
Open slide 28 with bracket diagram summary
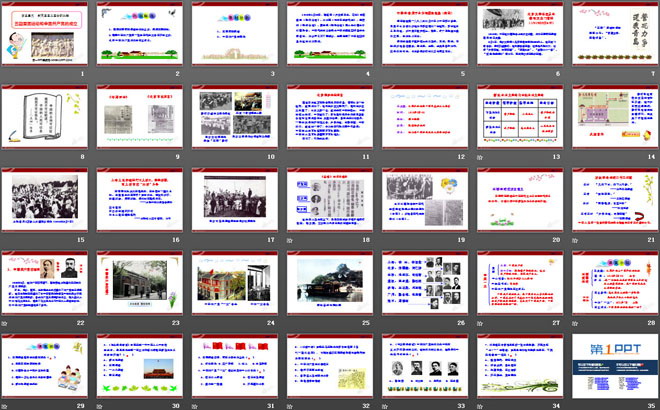611,285
